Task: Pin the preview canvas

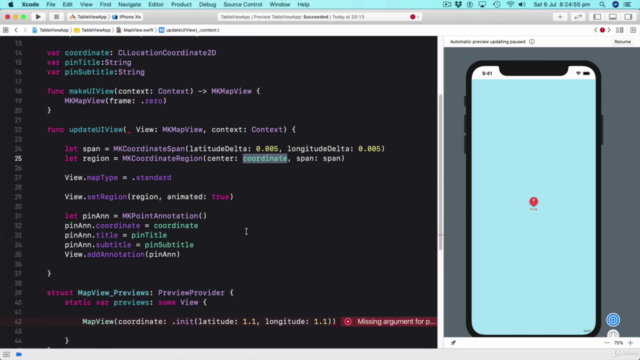Action: click(453, 343)
